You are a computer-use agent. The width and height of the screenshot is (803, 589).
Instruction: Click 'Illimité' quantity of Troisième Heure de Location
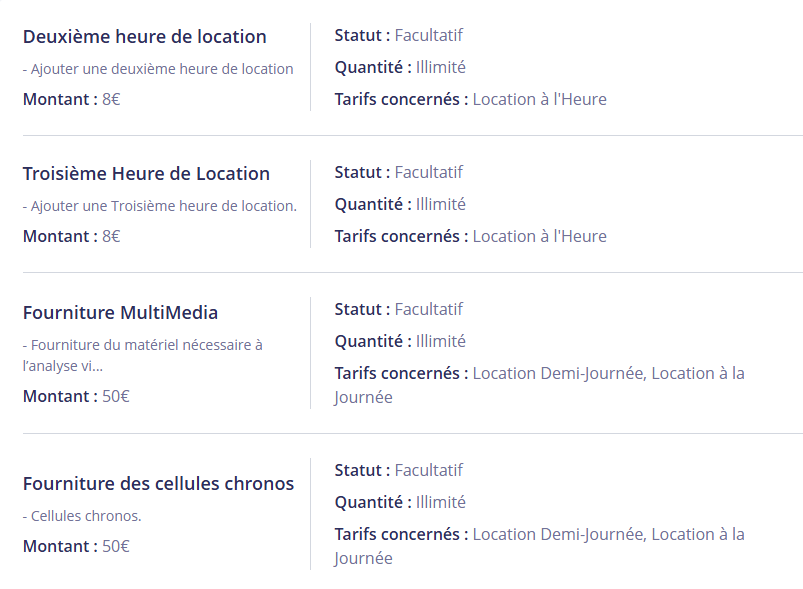point(441,204)
